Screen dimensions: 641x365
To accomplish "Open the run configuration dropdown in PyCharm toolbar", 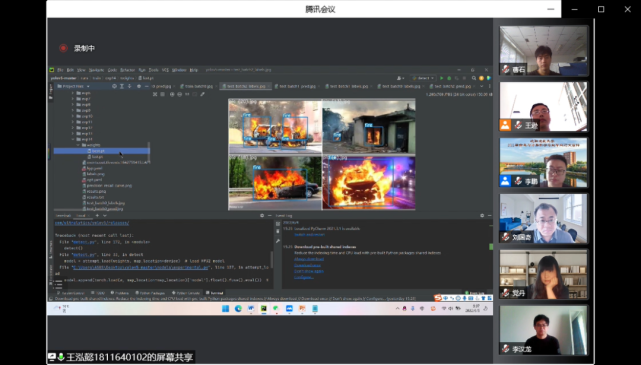I will [423, 78].
